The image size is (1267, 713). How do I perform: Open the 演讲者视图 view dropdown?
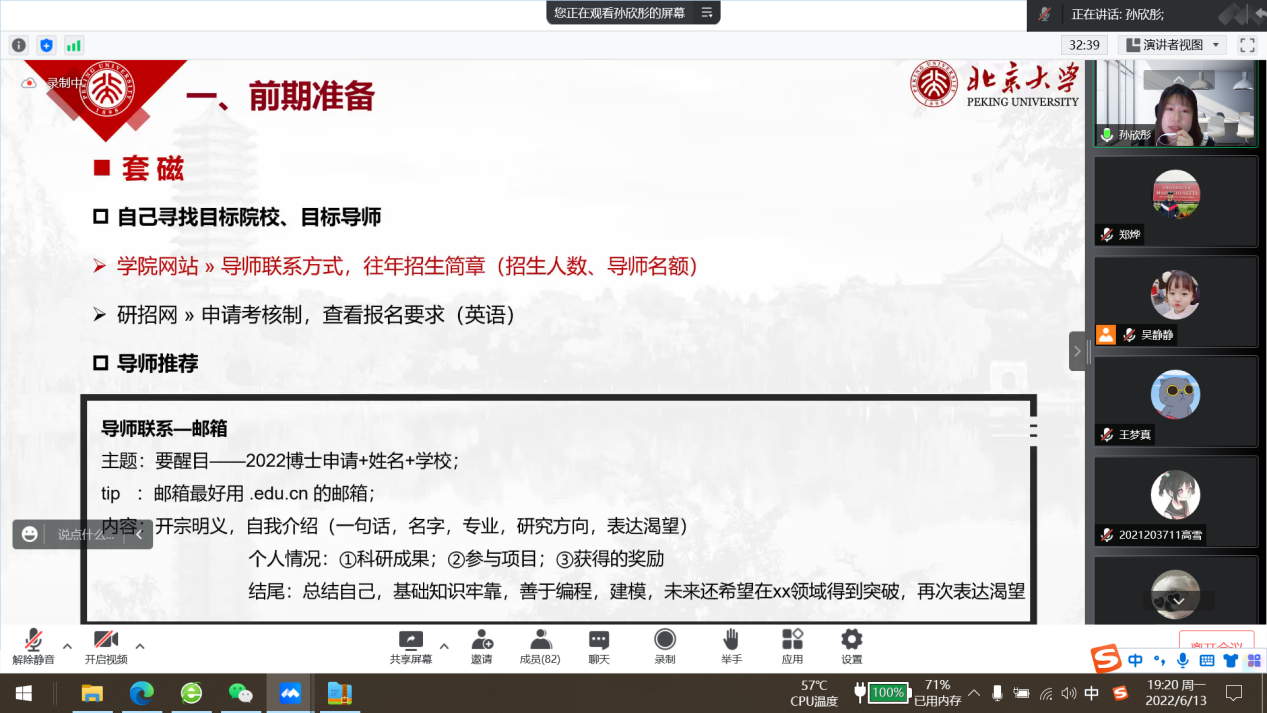pos(1173,45)
